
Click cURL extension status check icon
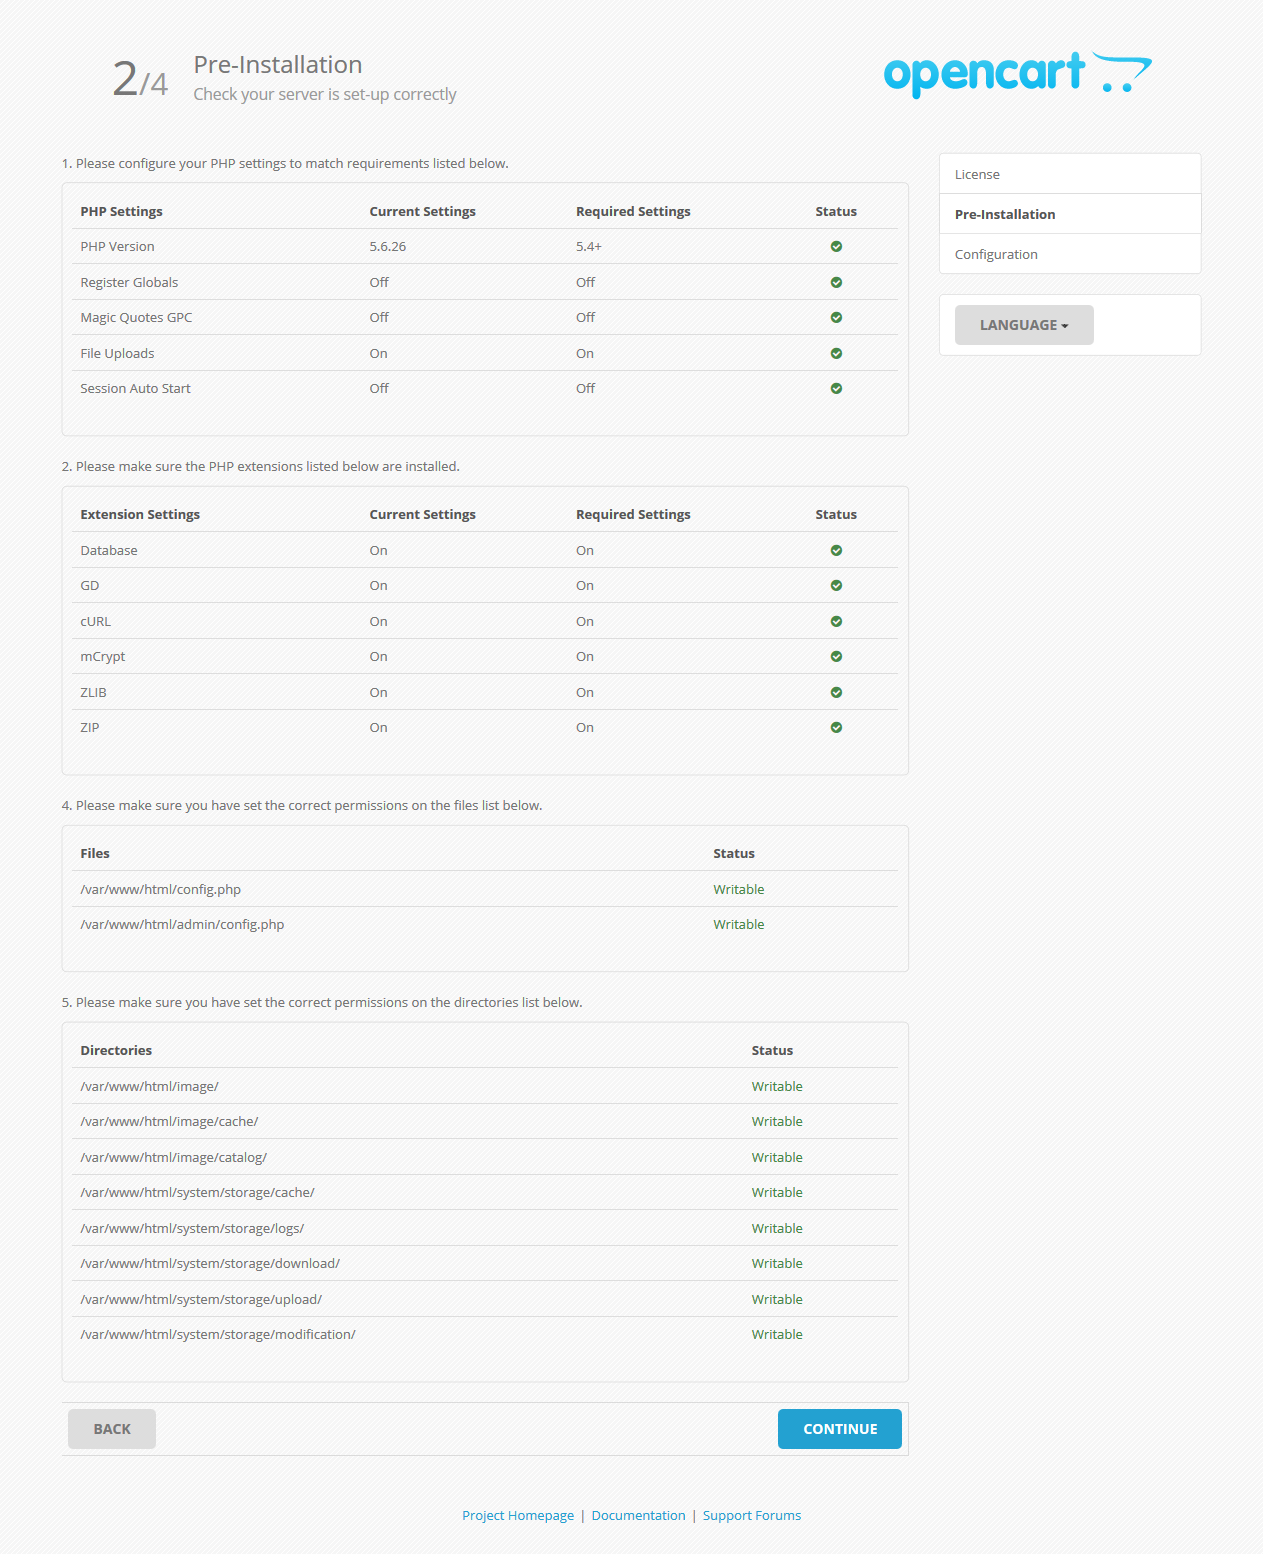click(836, 622)
